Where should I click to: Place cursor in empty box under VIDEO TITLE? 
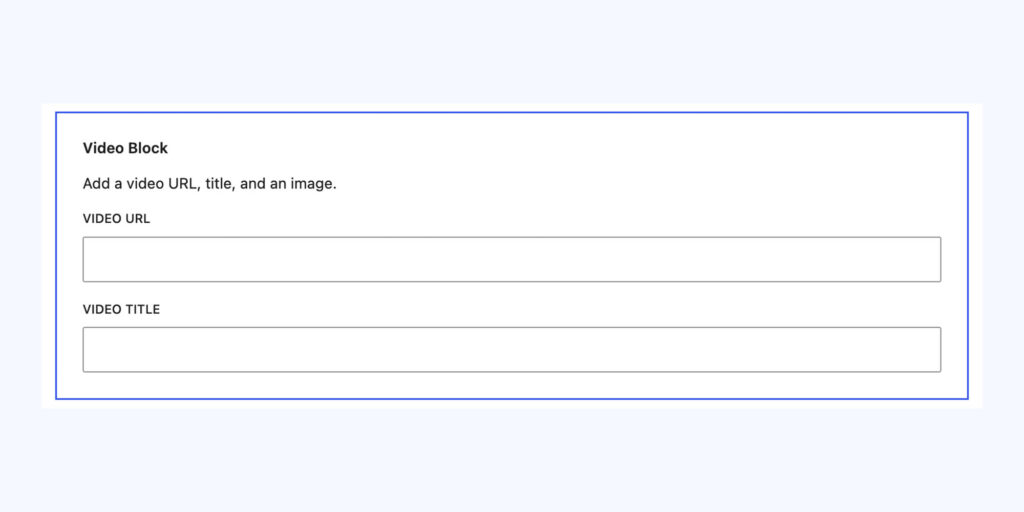[x=511, y=349]
